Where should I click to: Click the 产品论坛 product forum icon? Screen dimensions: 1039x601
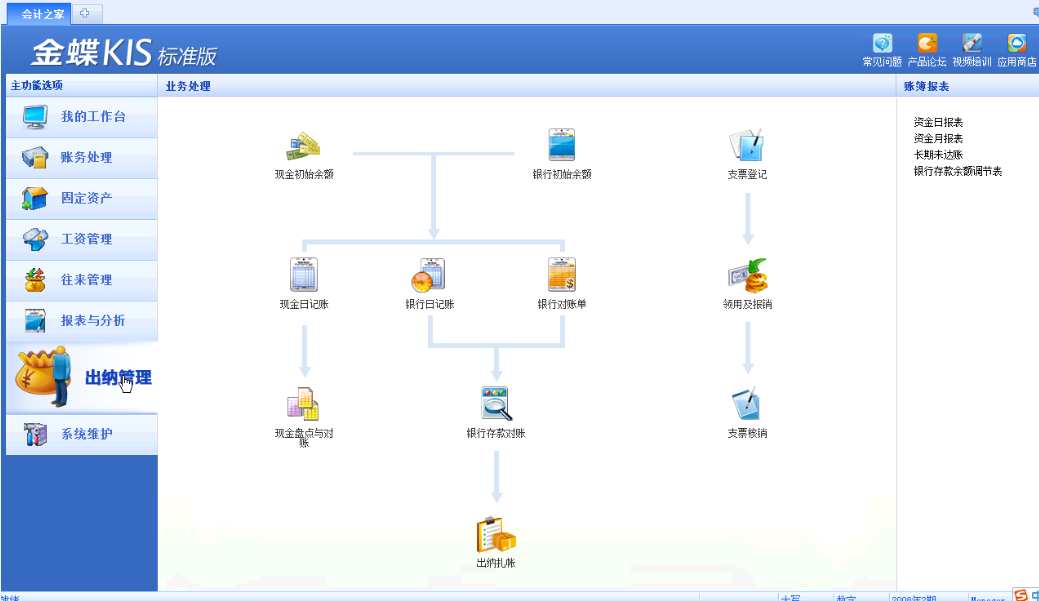tap(927, 44)
